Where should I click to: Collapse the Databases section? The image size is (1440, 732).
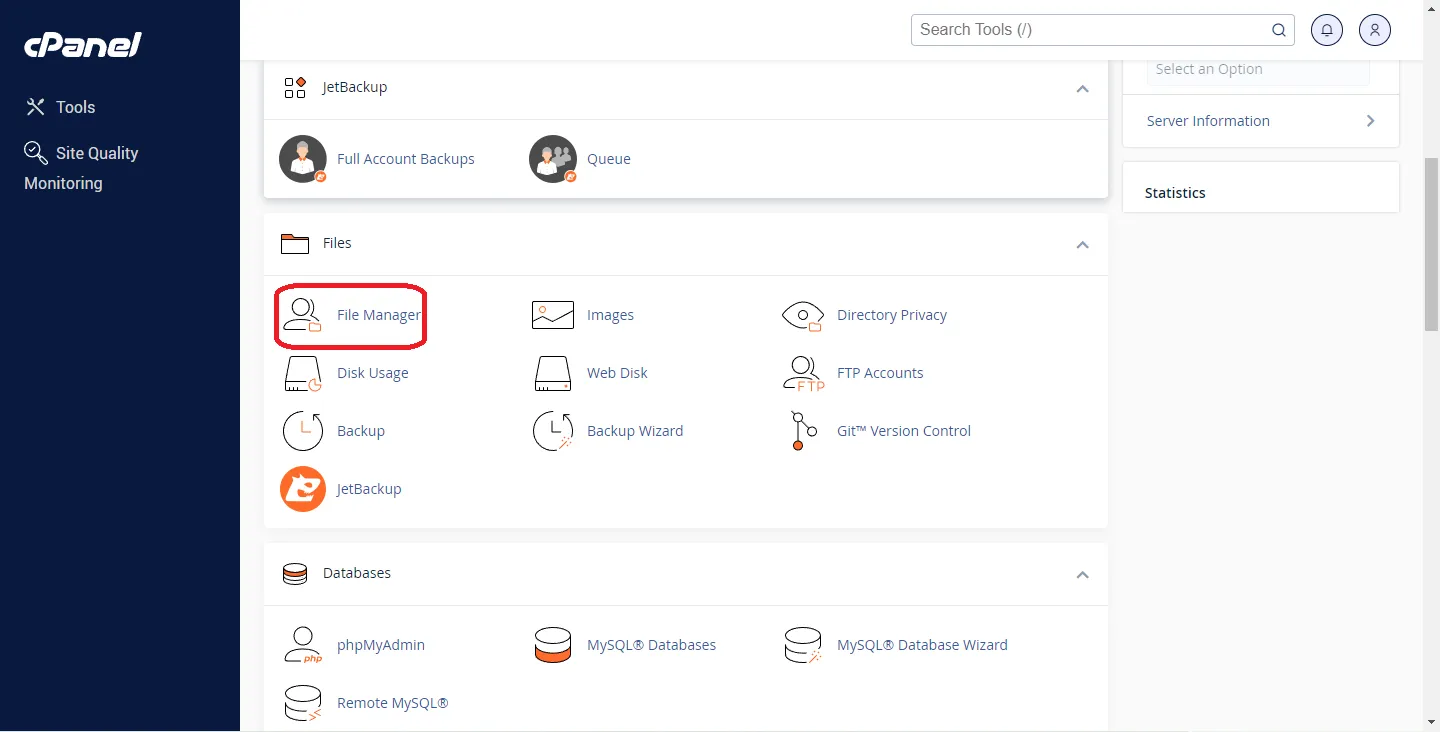coord(1082,574)
